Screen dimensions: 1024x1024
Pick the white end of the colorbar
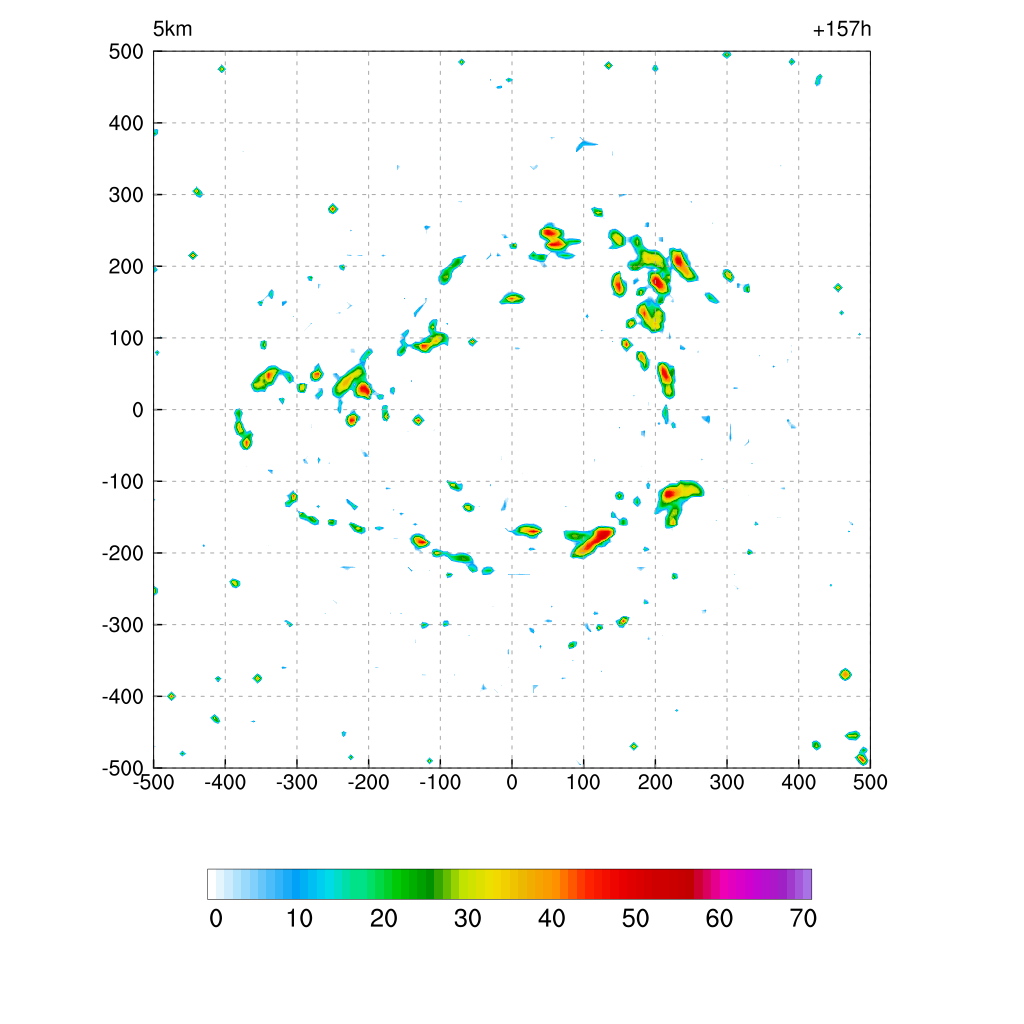click(212, 884)
